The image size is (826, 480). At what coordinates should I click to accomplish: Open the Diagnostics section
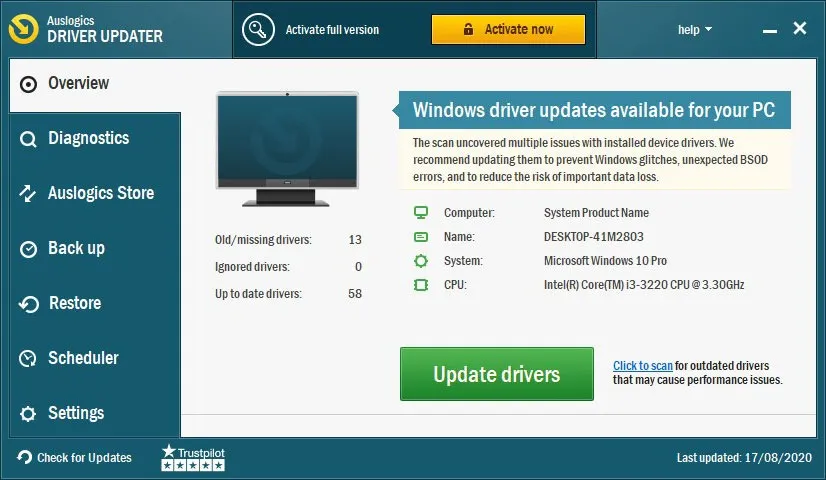tap(95, 139)
